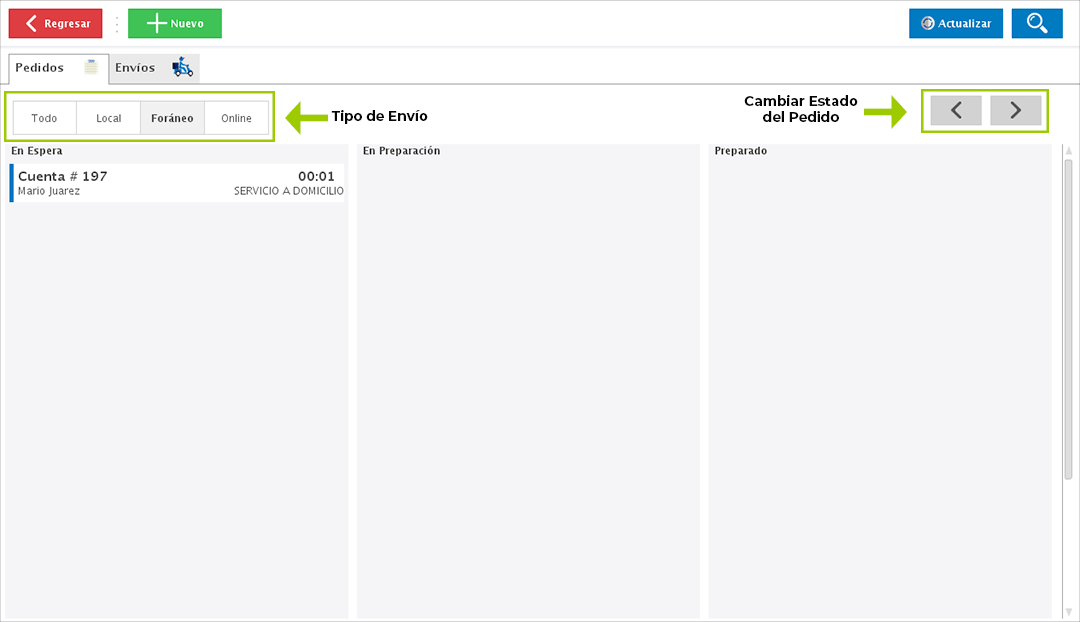Select the Local shipping type filter

tap(108, 118)
